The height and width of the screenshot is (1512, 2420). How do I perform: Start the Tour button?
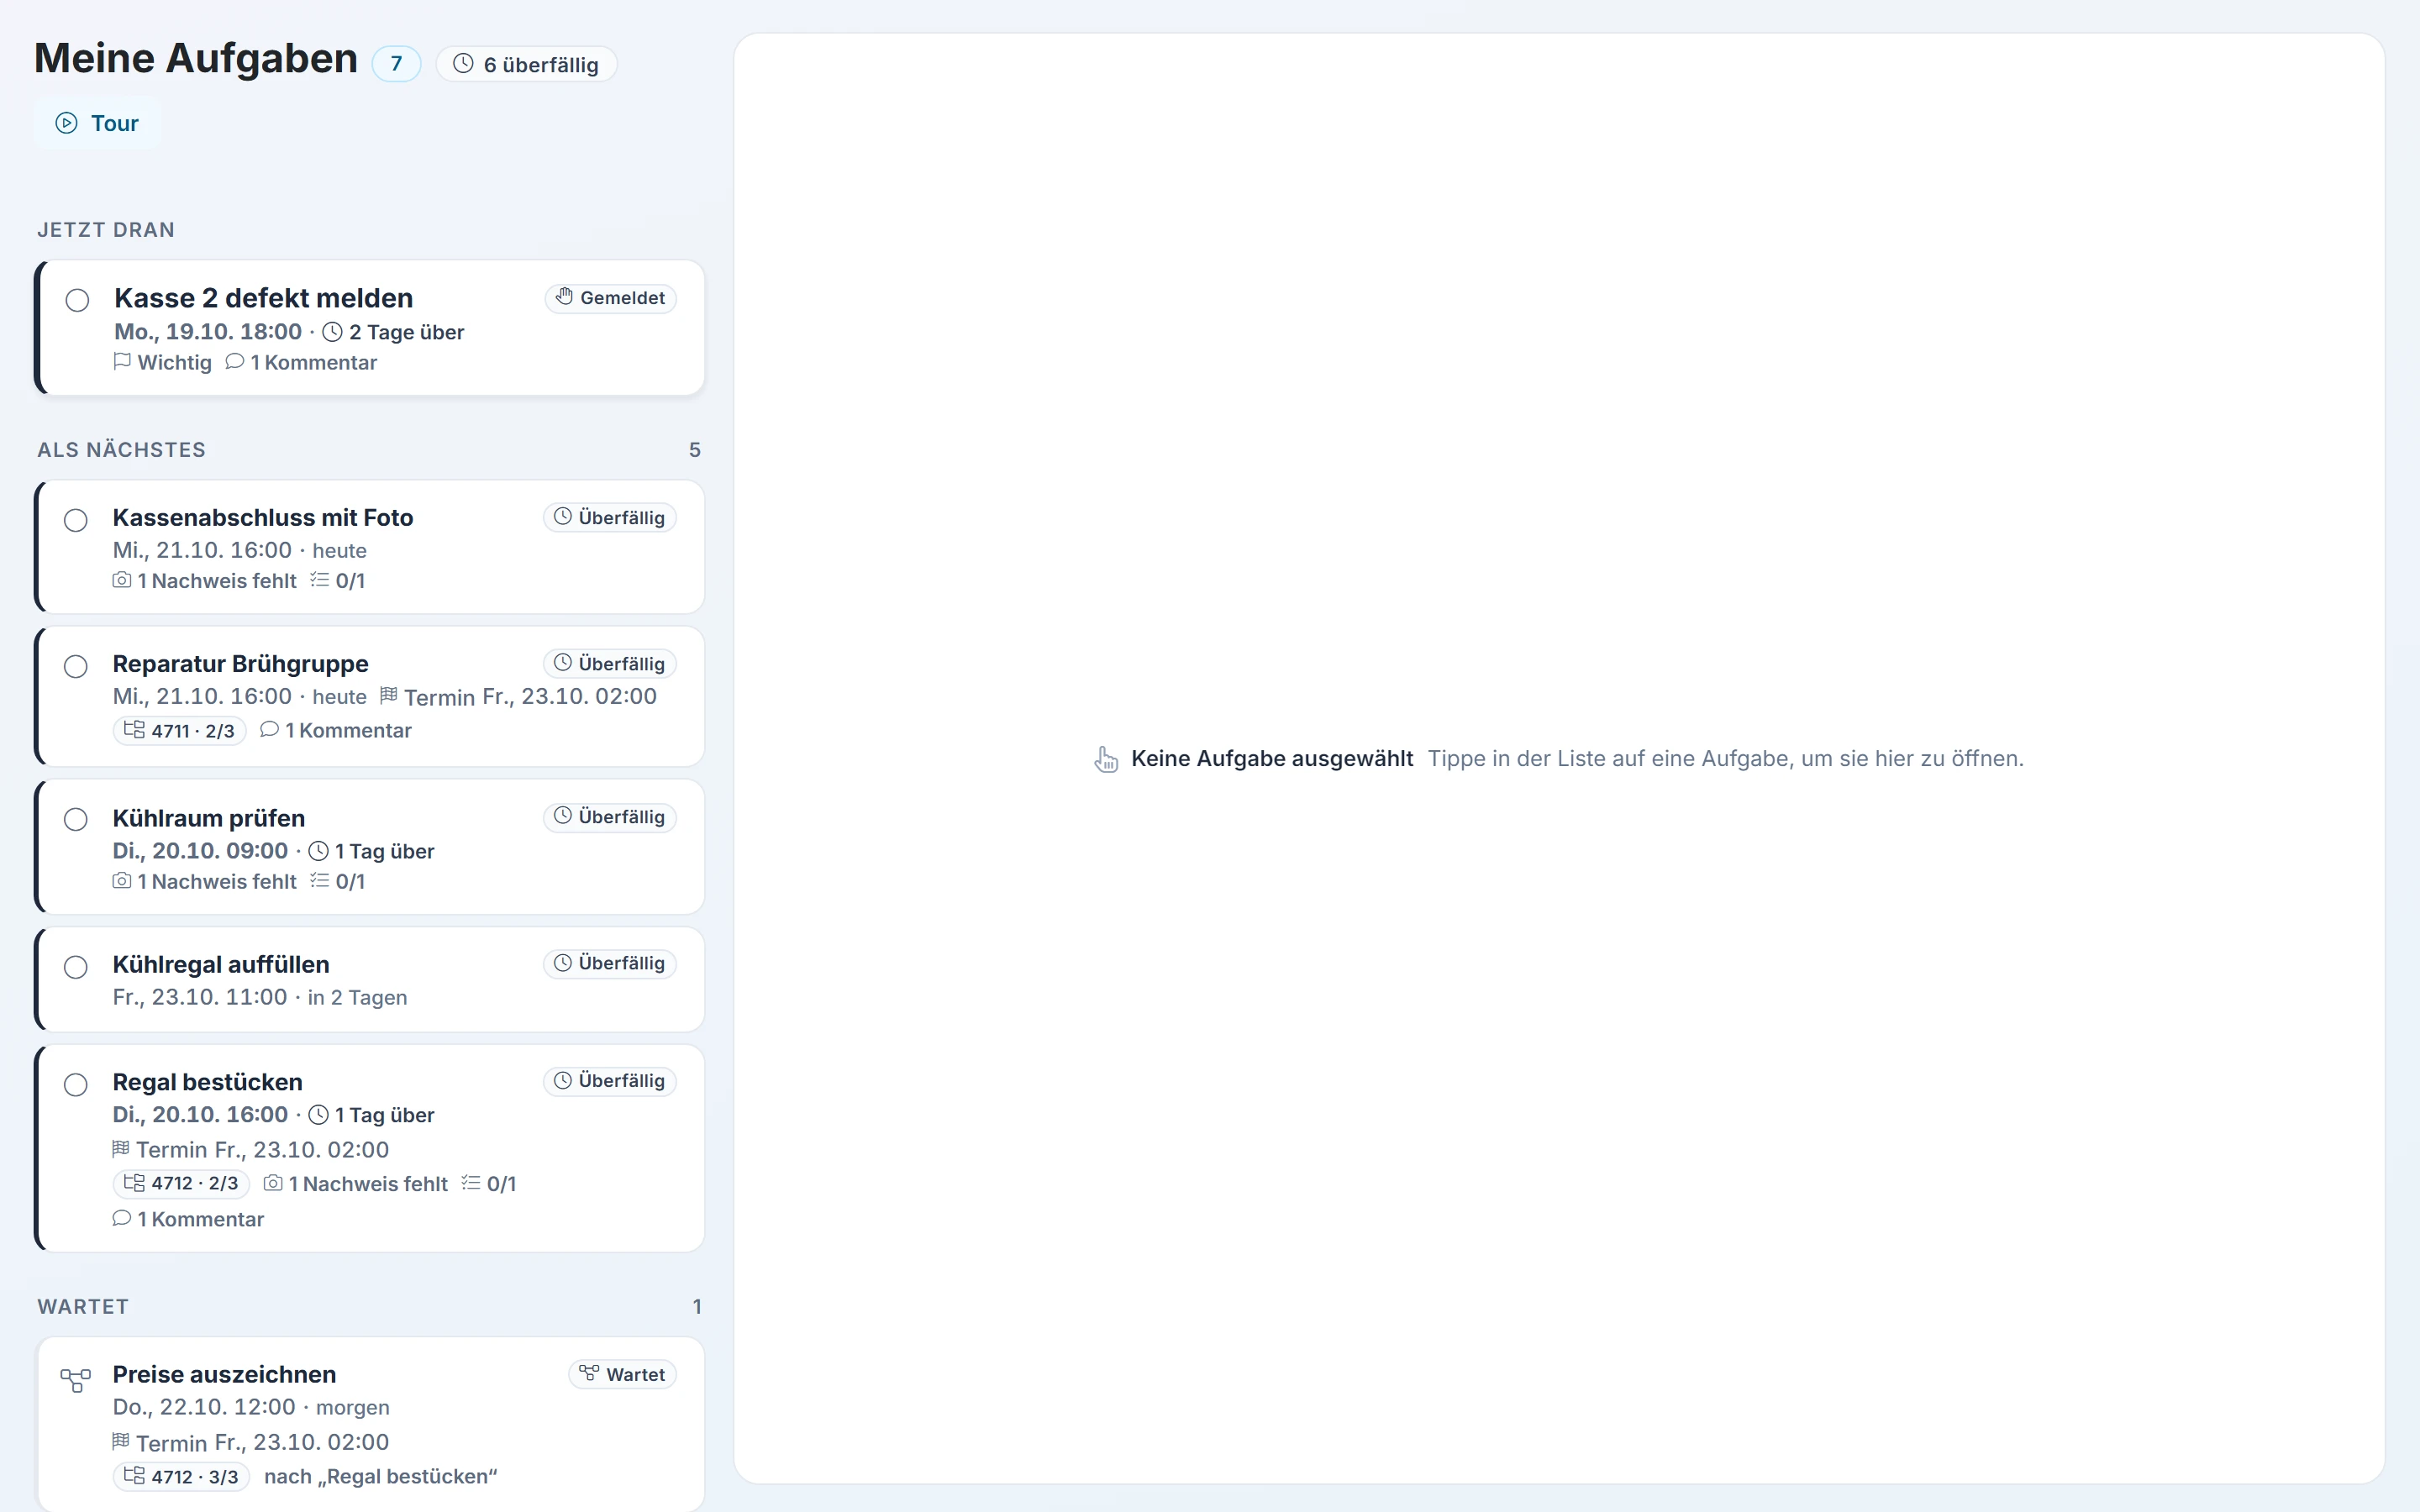pyautogui.click(x=97, y=123)
